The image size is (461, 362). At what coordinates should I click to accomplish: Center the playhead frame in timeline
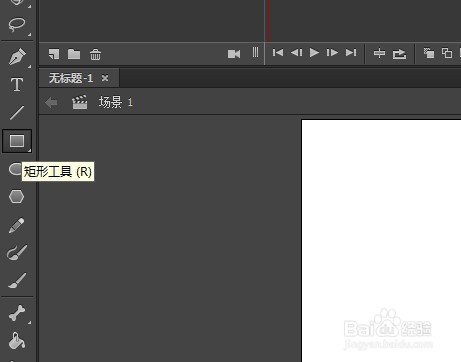click(379, 53)
